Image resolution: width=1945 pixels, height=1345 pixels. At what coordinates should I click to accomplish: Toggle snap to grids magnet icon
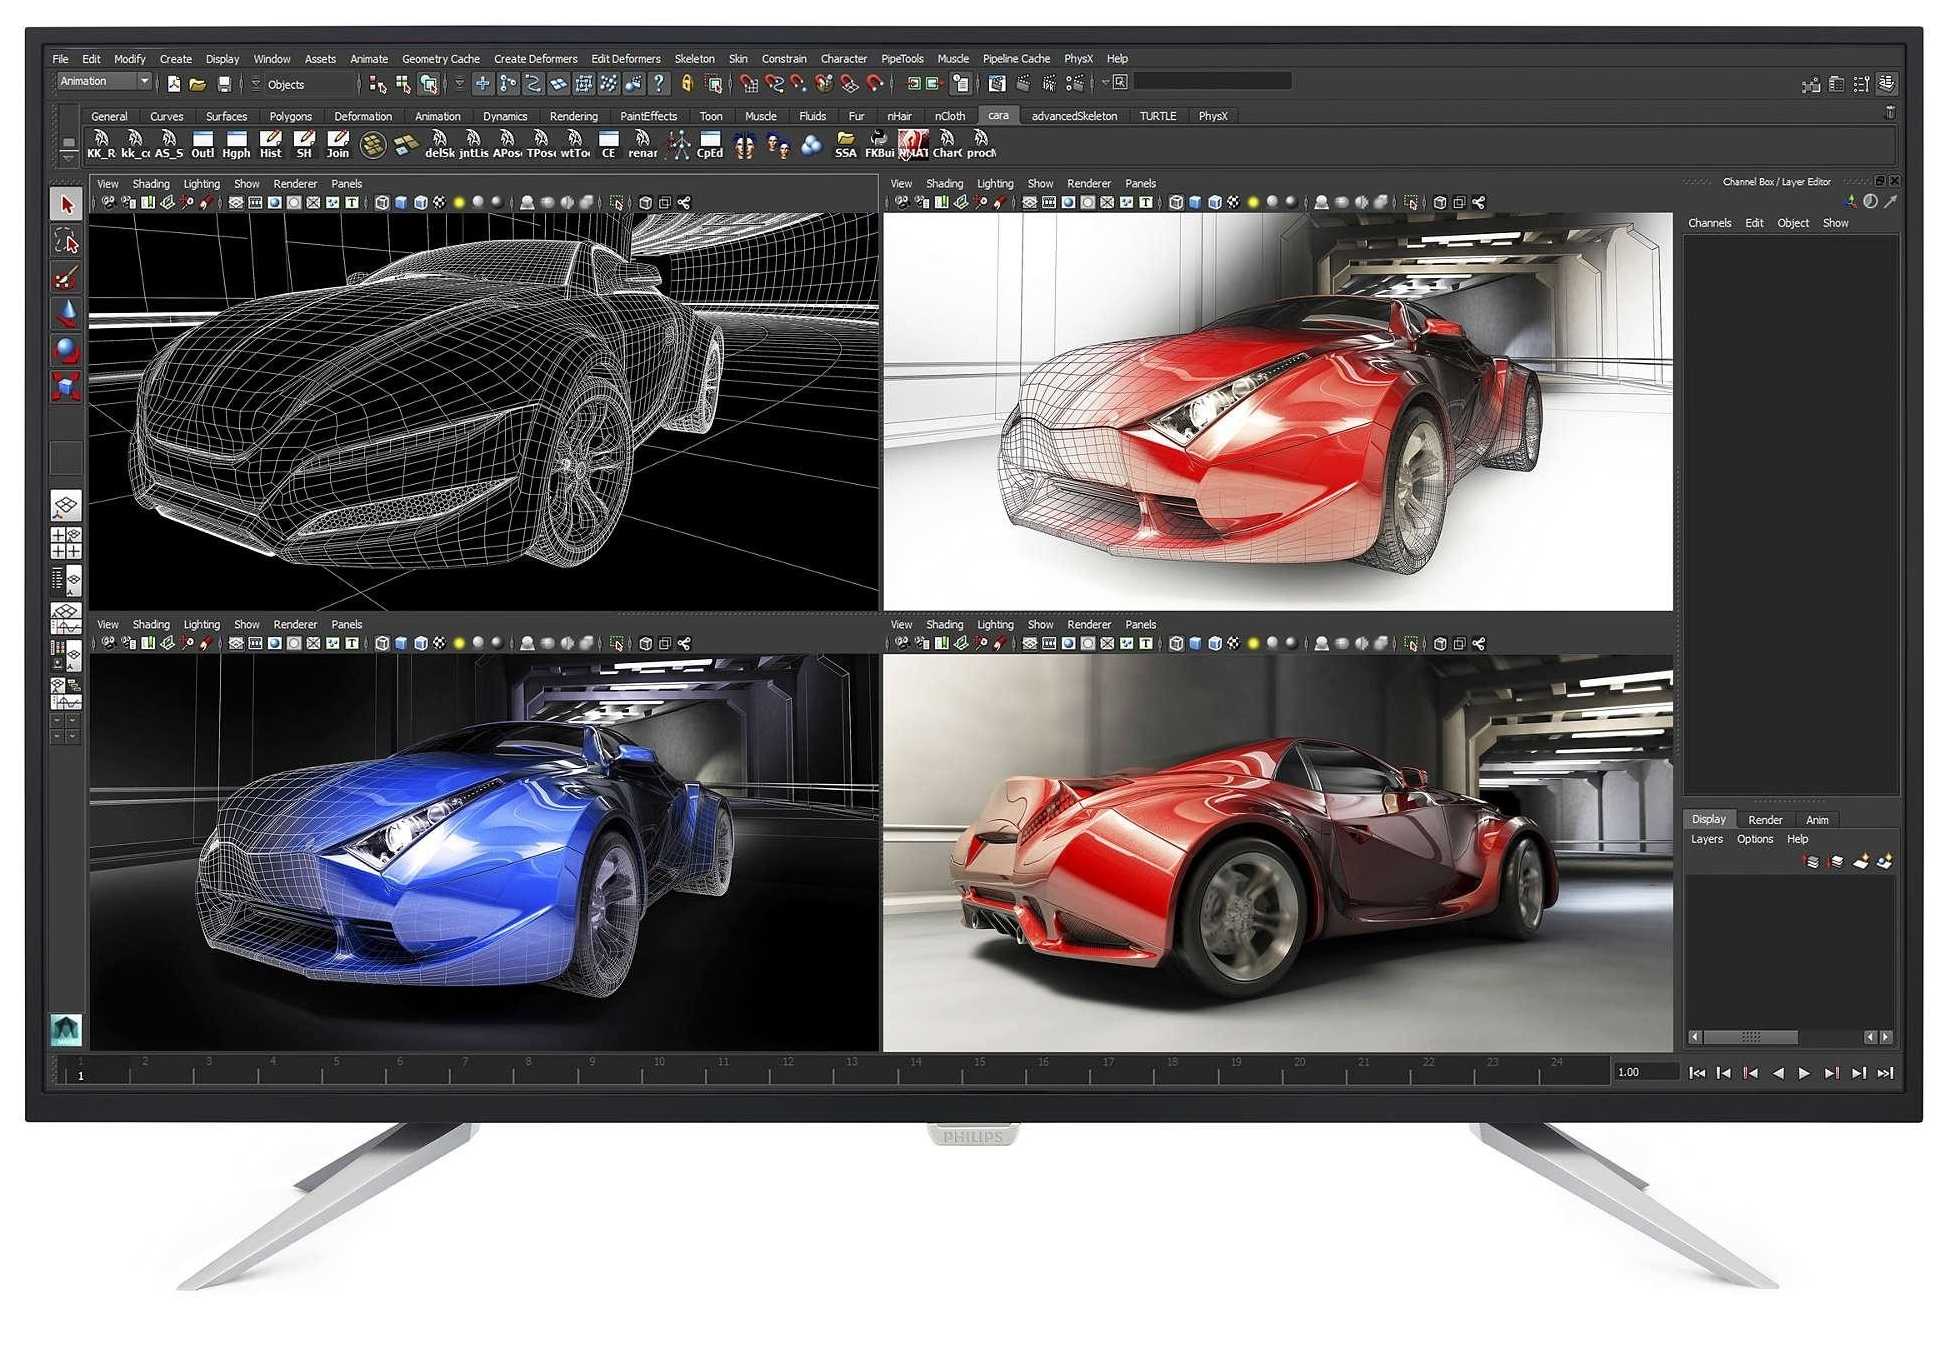pos(749,85)
